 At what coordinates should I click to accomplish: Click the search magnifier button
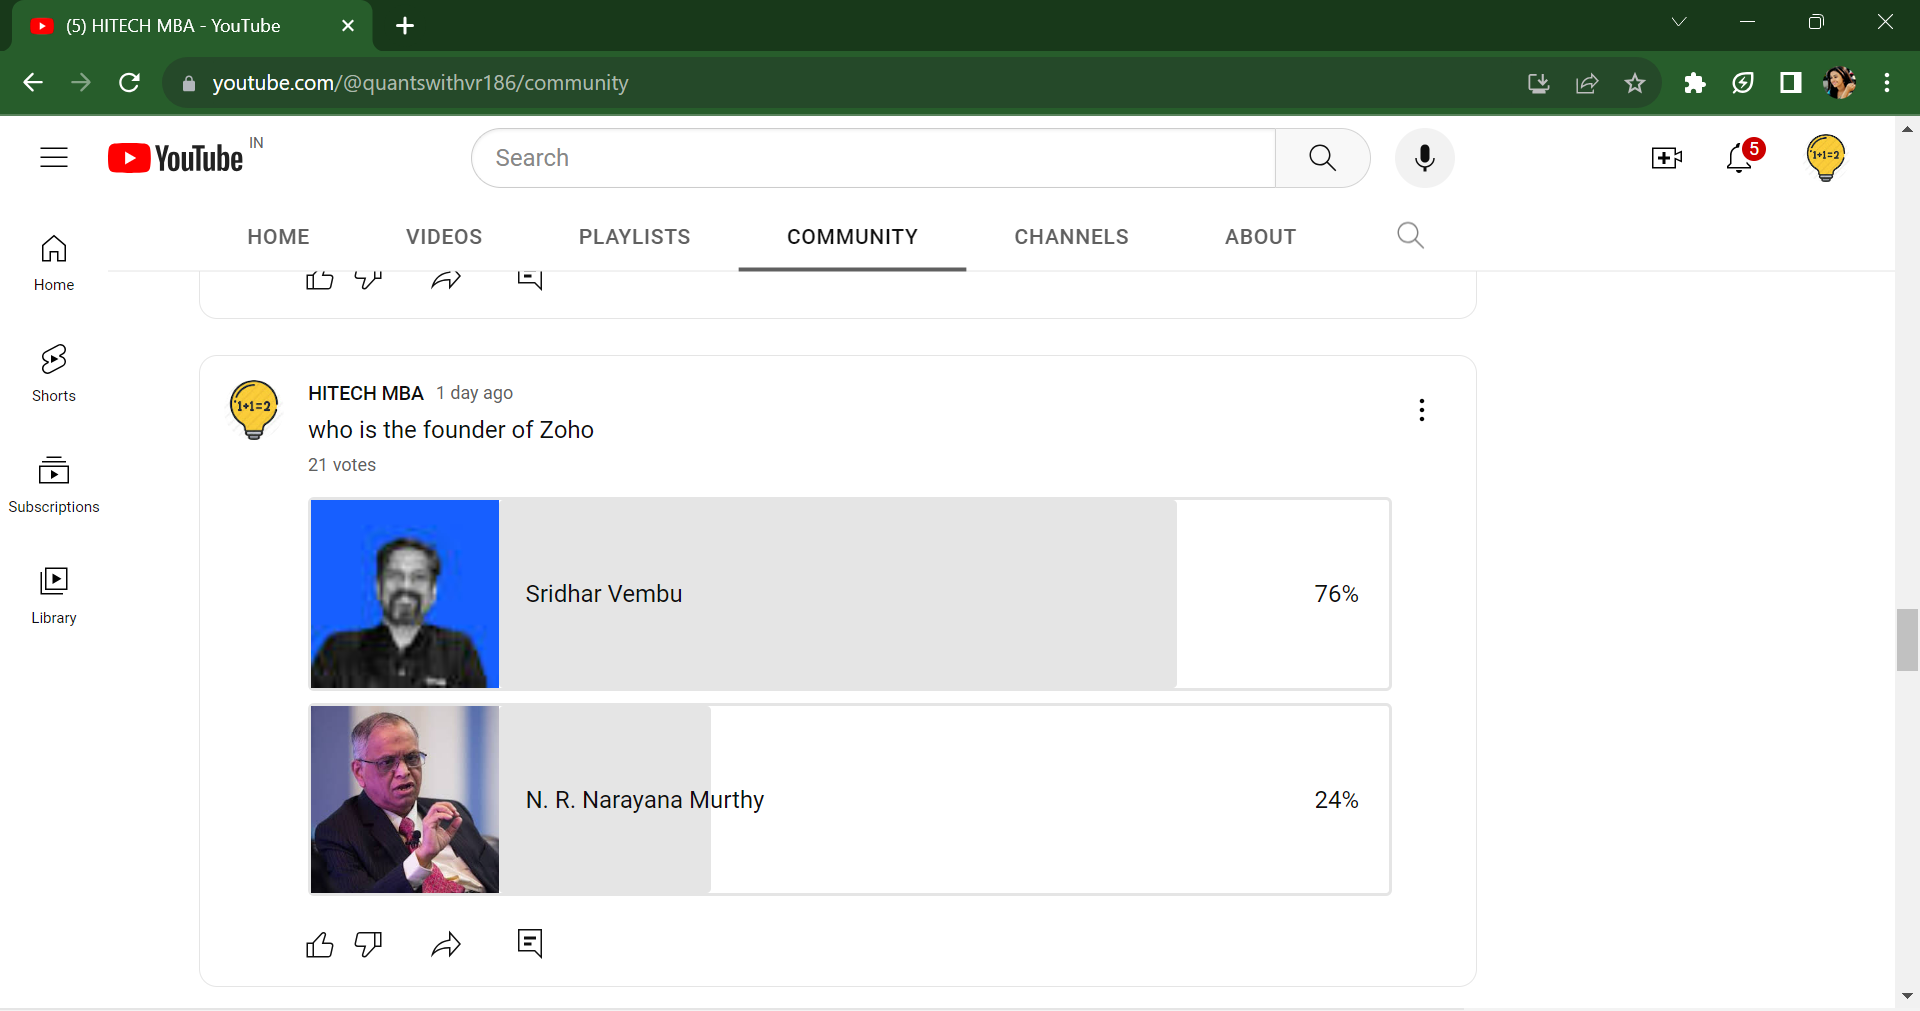point(1322,158)
